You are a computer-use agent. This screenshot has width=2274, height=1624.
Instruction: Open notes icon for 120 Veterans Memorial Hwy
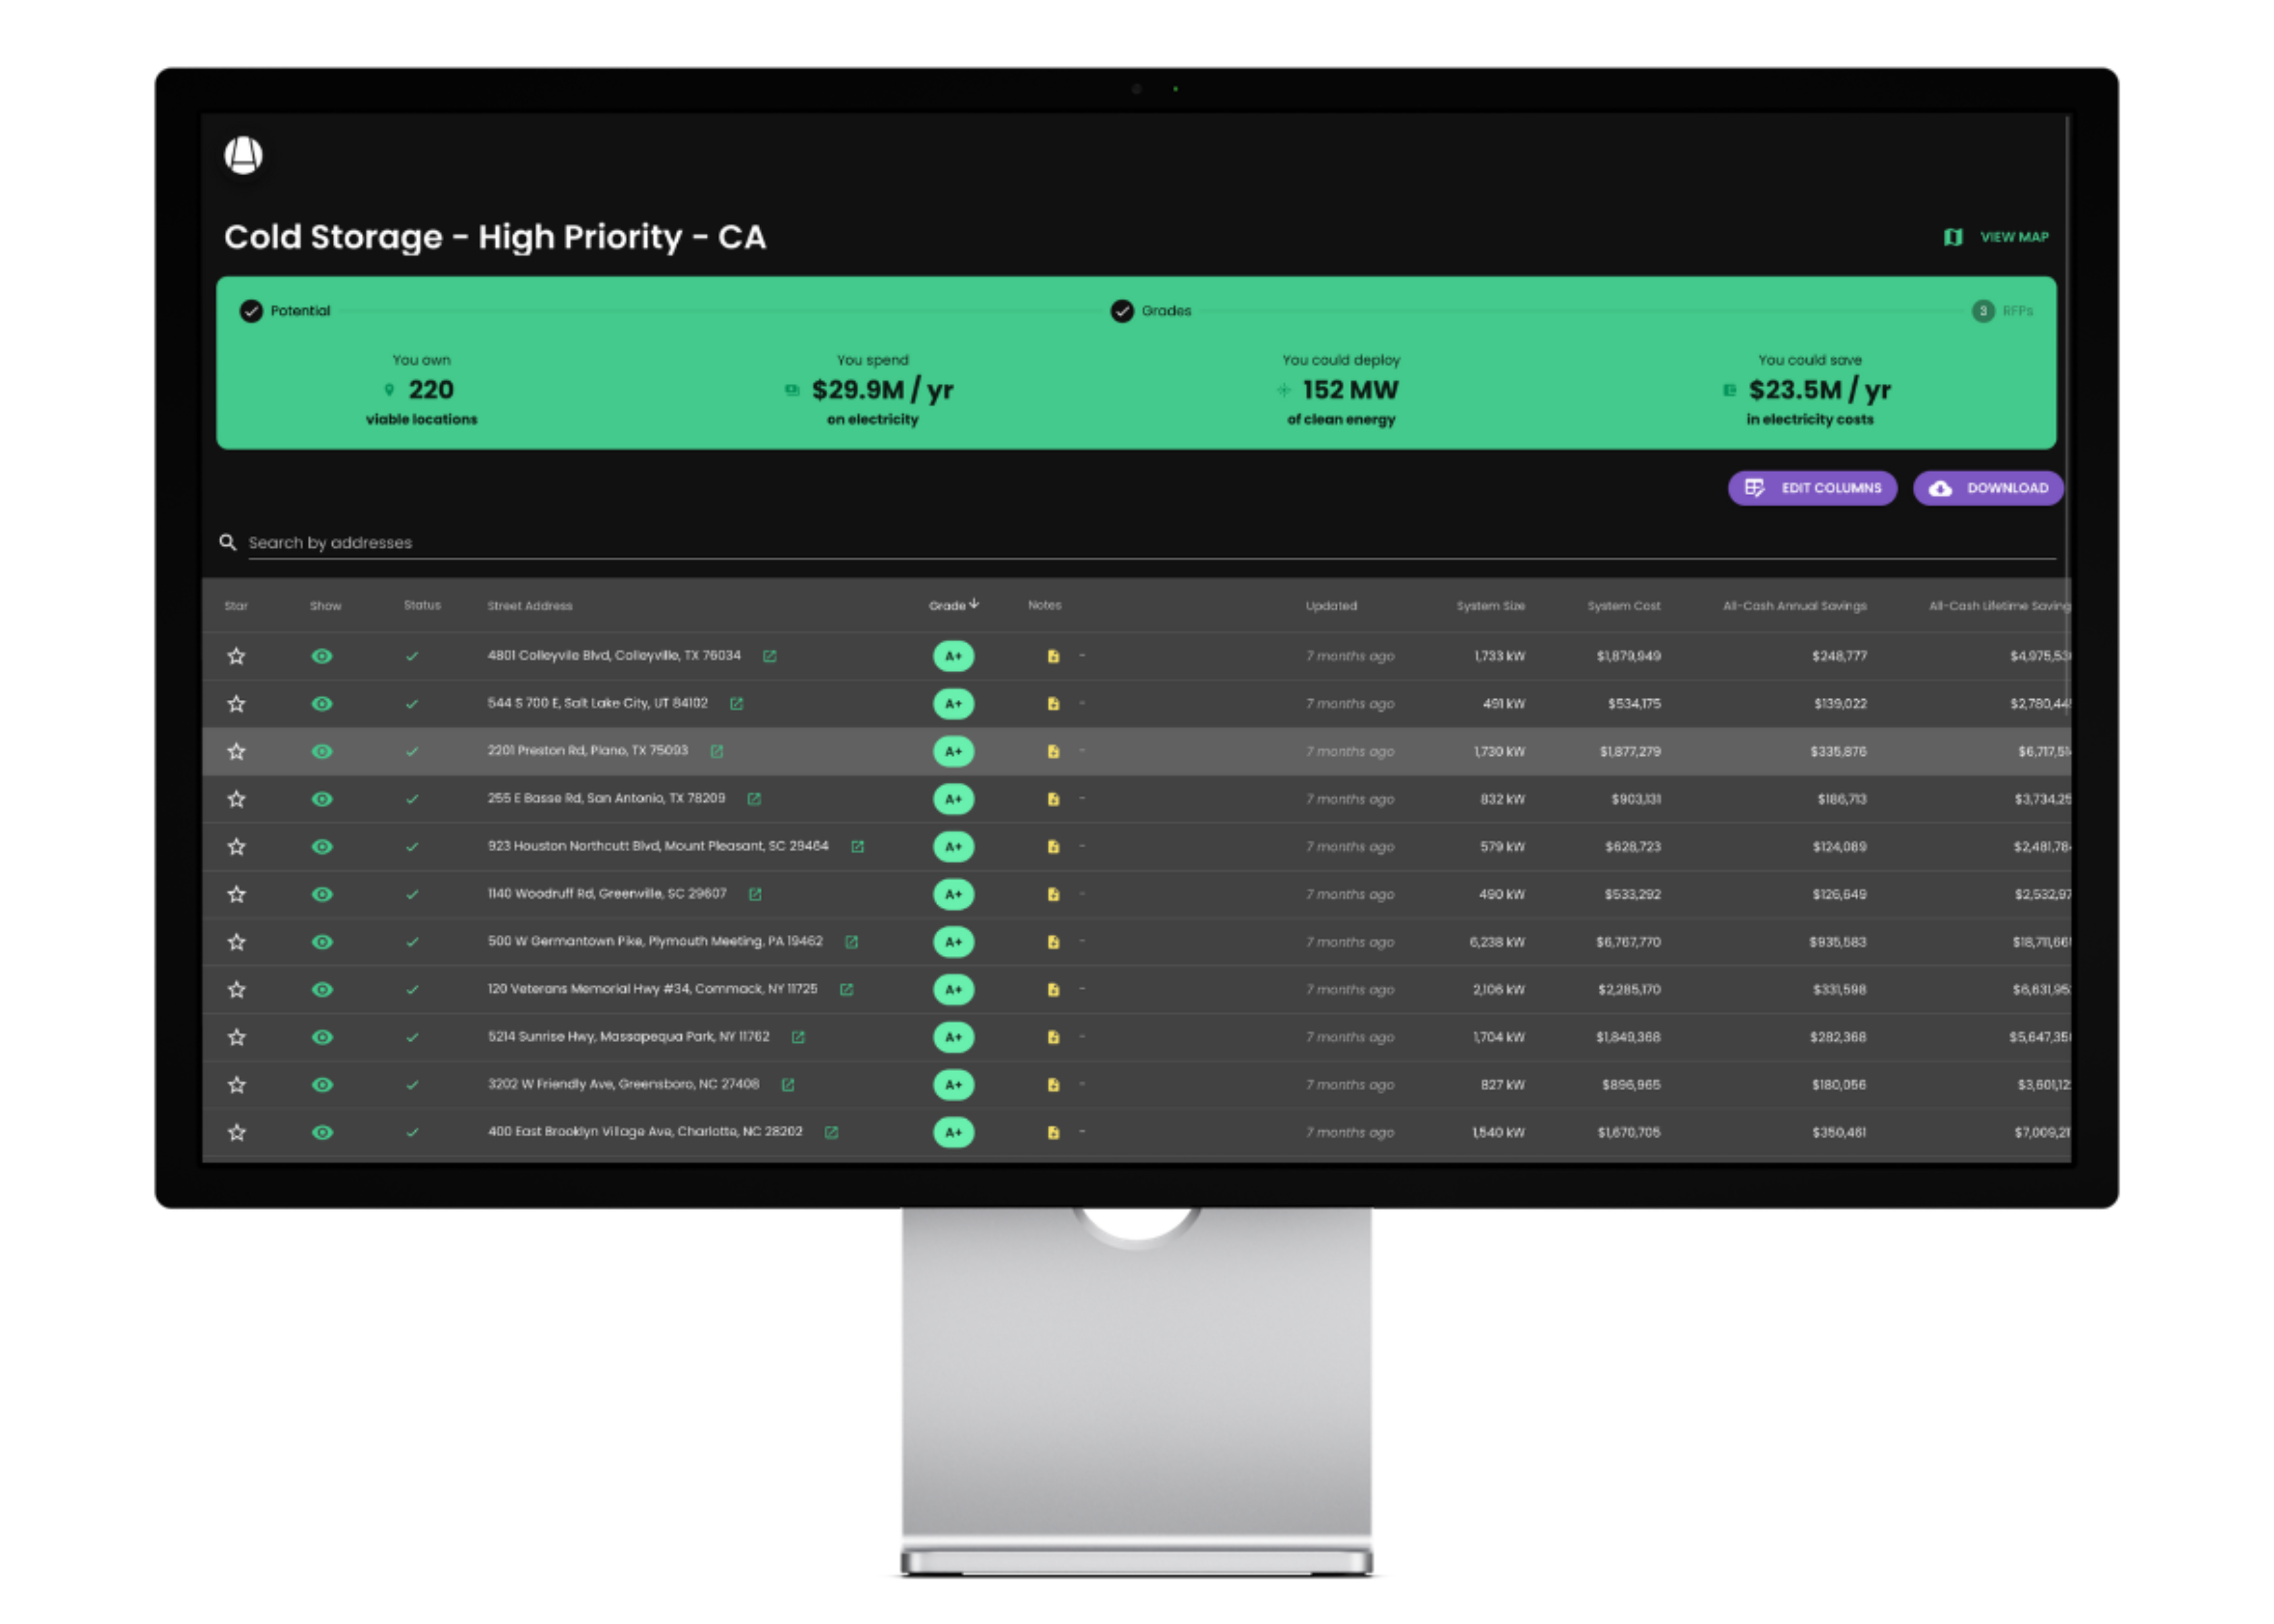pyautogui.click(x=1053, y=990)
